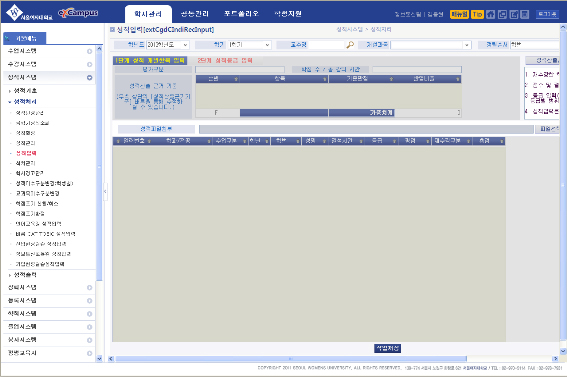Image resolution: width=567 pixels, height=381 pixels.
Task: Click the university diamond logo
Action: click(14, 12)
